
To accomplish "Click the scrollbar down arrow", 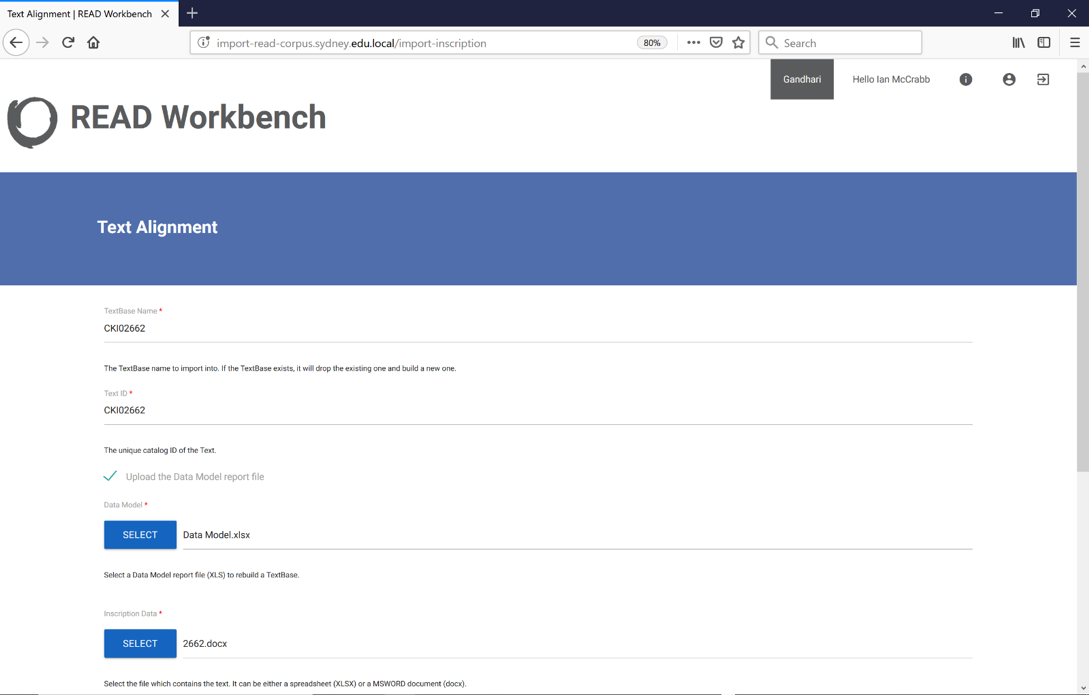I will (1083, 688).
